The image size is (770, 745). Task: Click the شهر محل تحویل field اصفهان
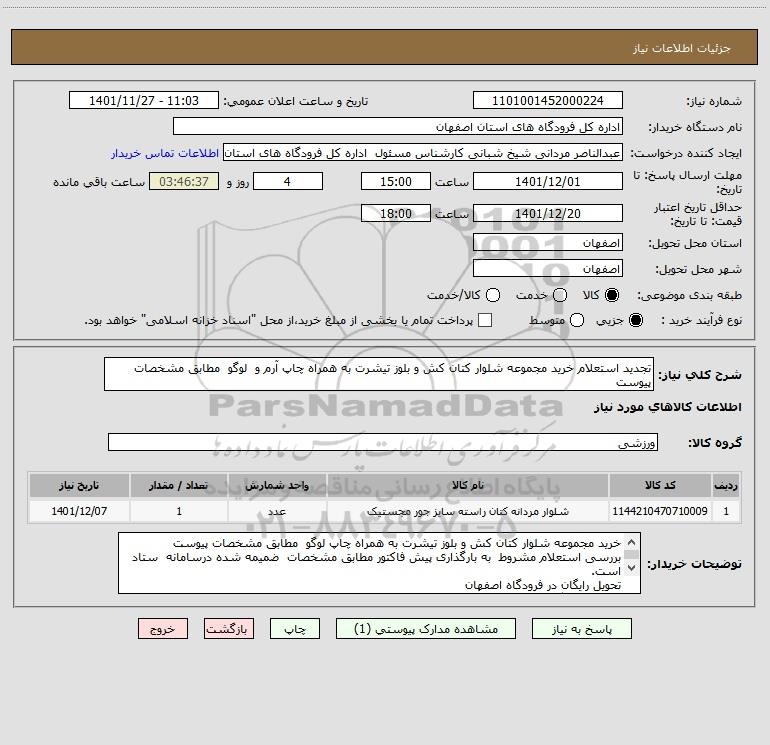548,268
